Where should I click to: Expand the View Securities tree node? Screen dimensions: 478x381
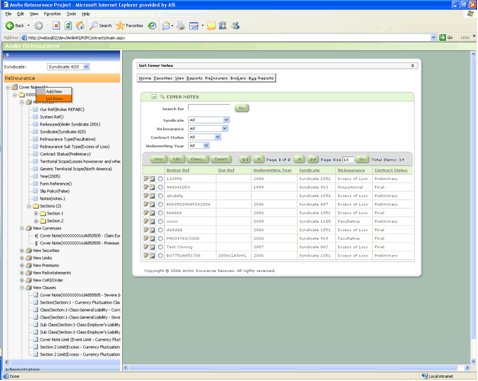tap(22, 251)
